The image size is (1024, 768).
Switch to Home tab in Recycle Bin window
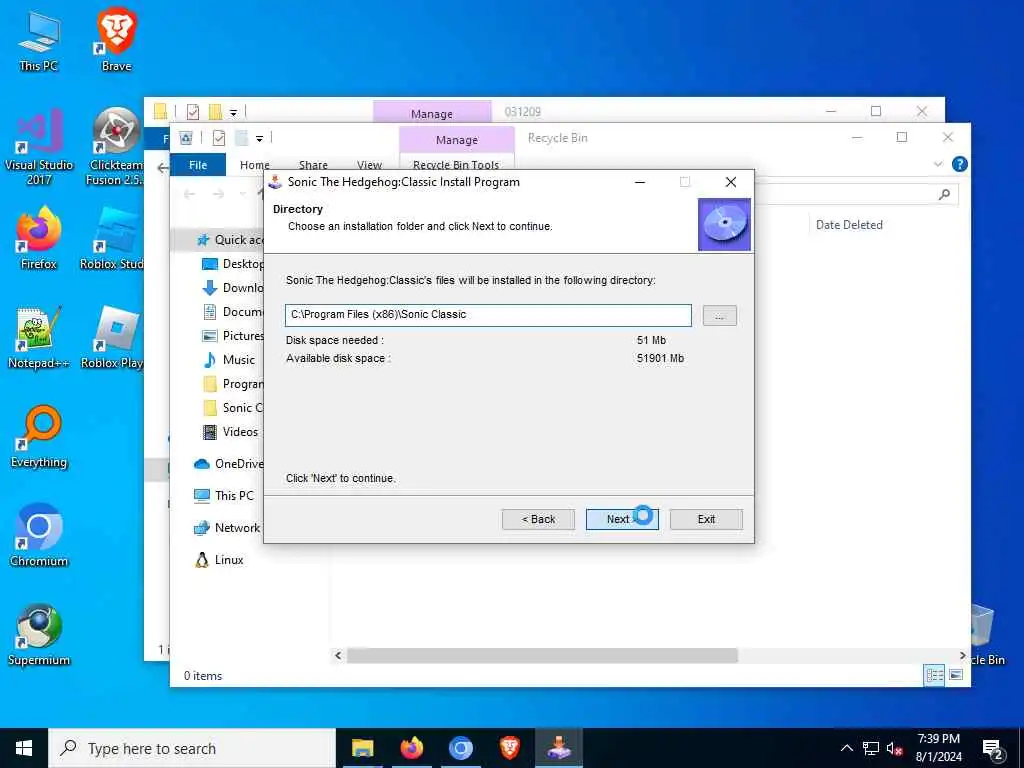tap(255, 165)
